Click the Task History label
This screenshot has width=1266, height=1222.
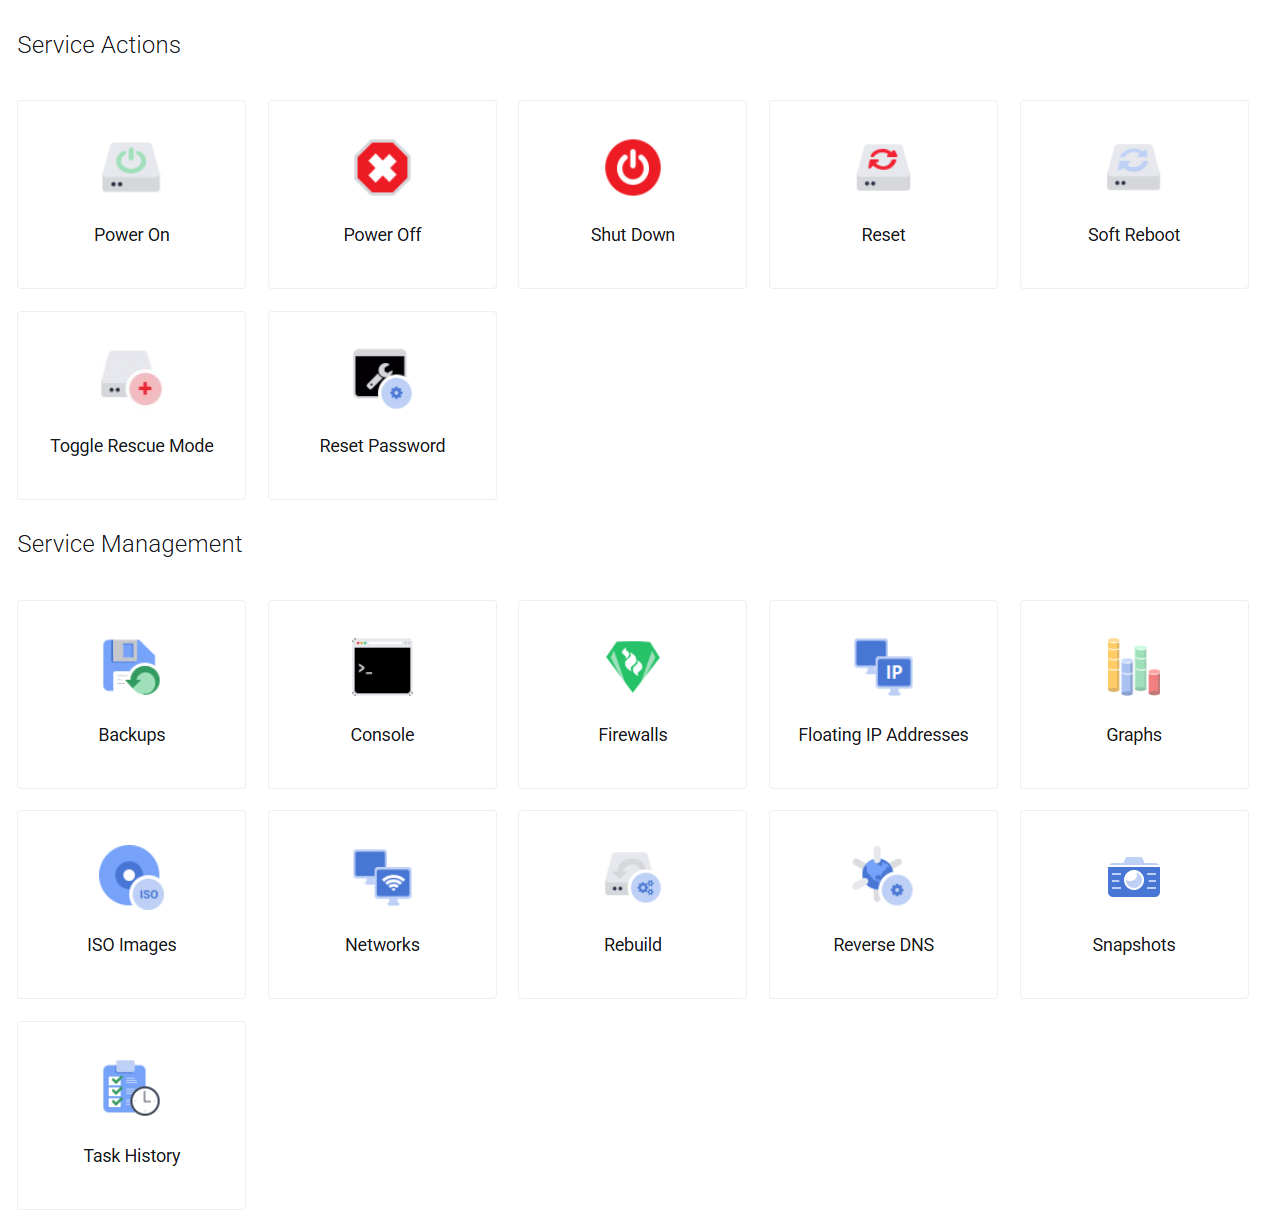(x=132, y=1156)
